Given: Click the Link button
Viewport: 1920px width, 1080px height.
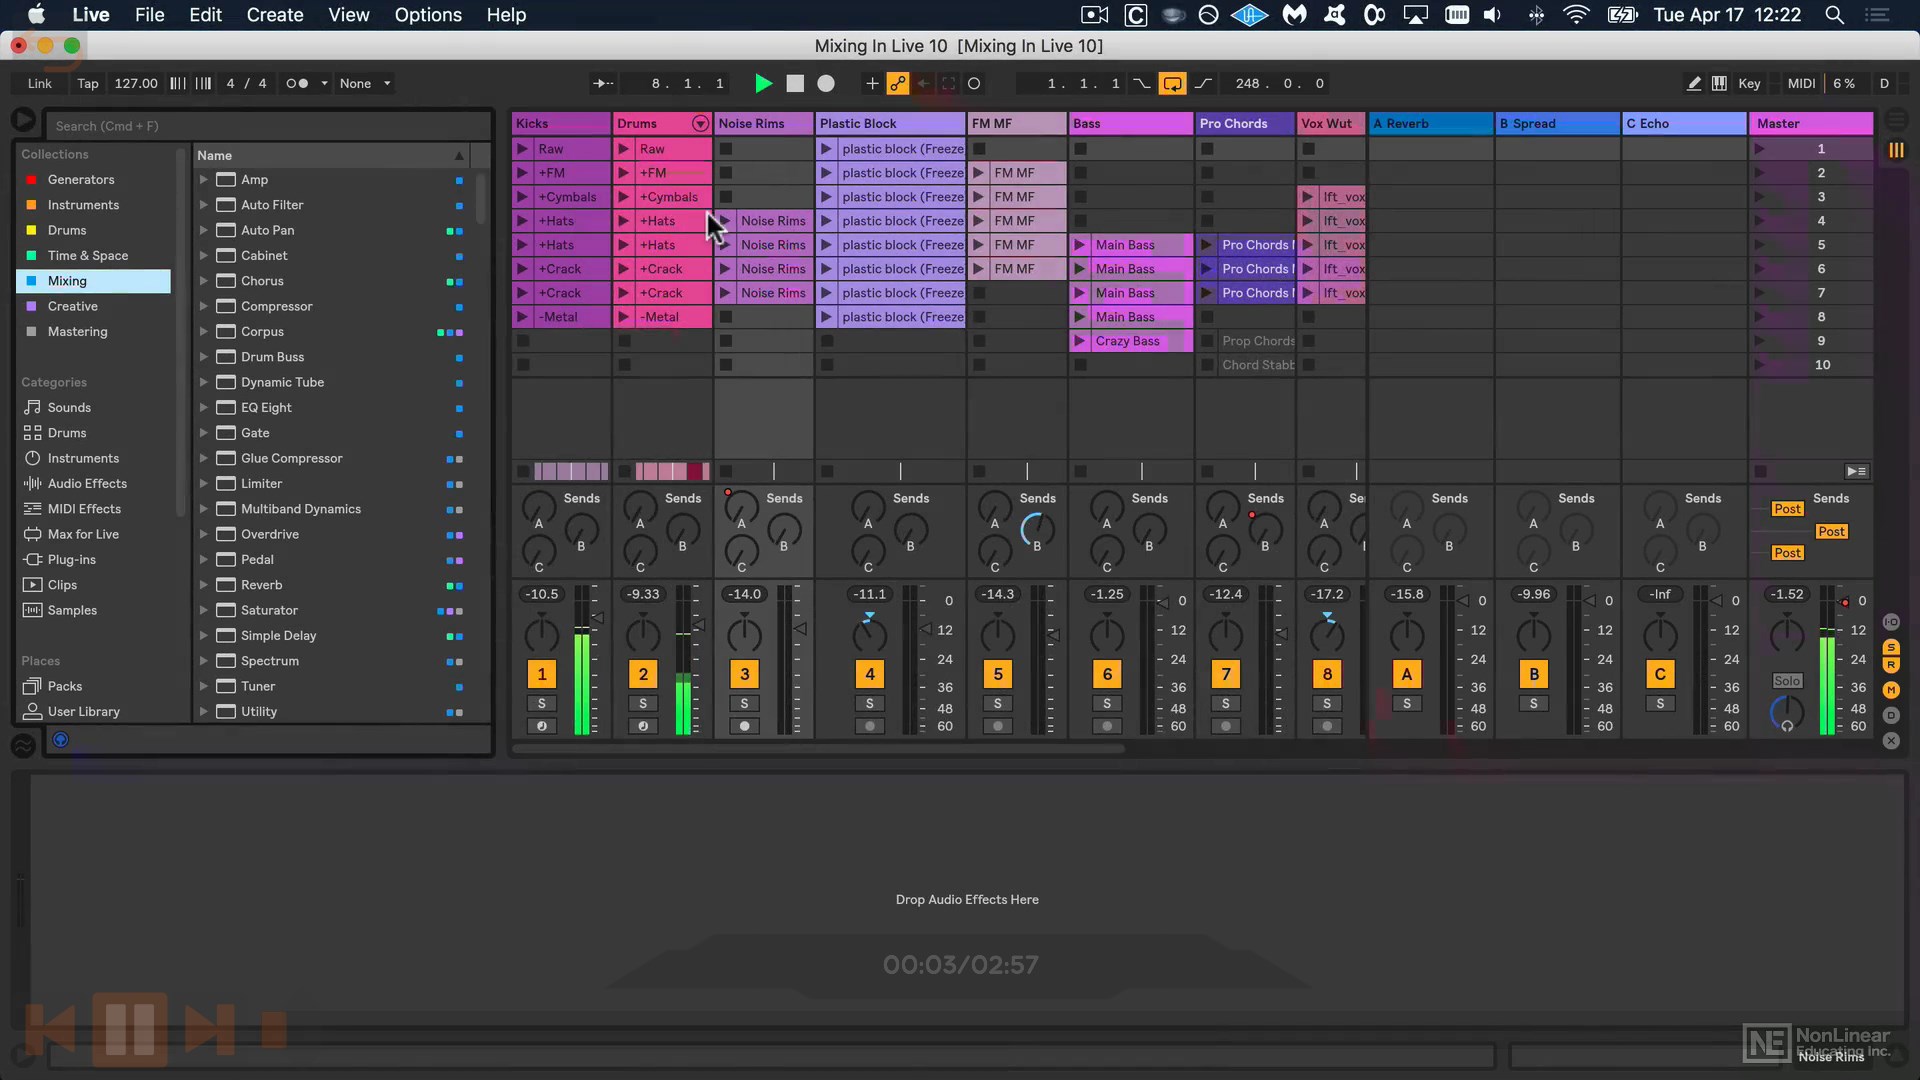Looking at the screenshot, I should coord(40,84).
